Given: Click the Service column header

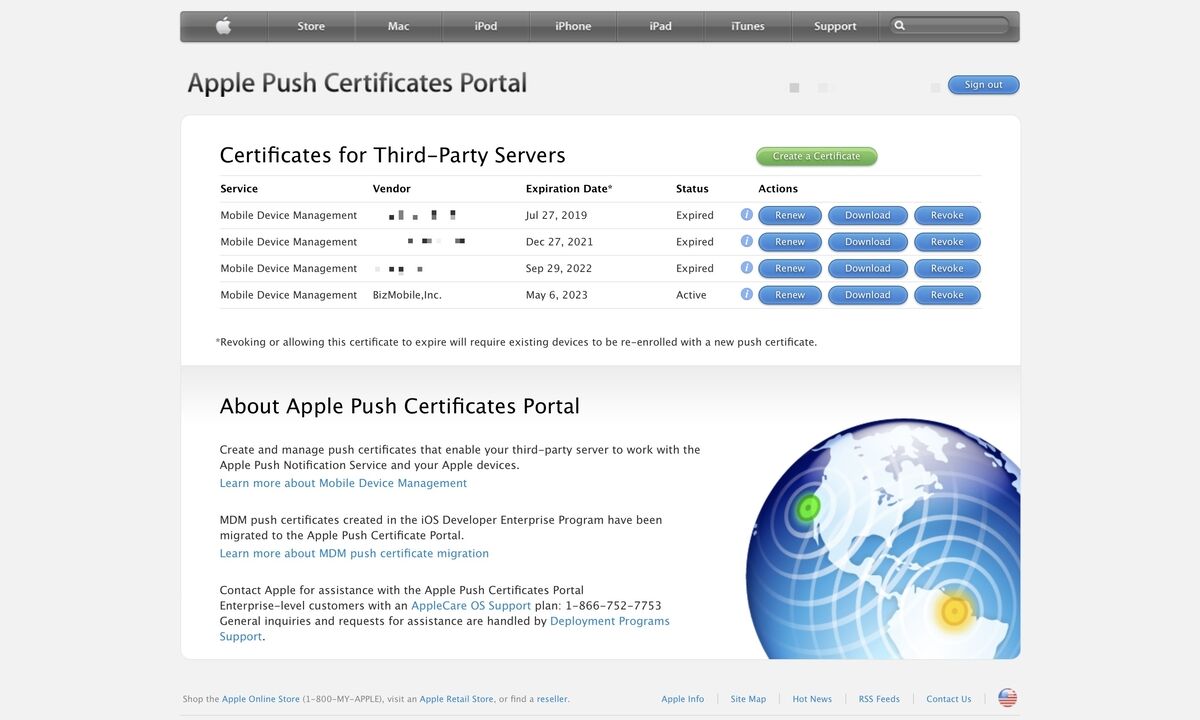Looking at the screenshot, I should 239,188.
